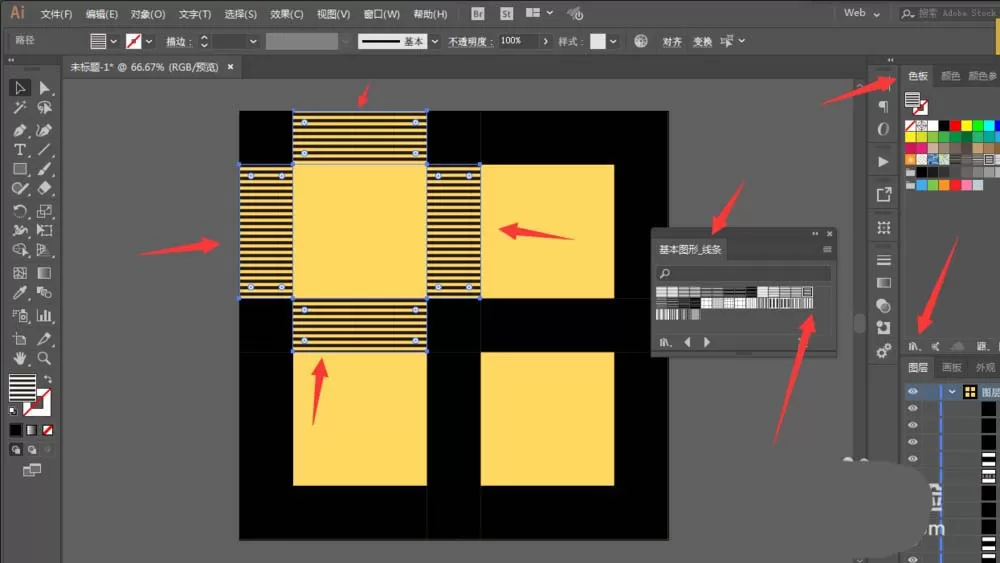Collapse the top layer expand arrow
This screenshot has height=563, width=1000.
click(952, 391)
